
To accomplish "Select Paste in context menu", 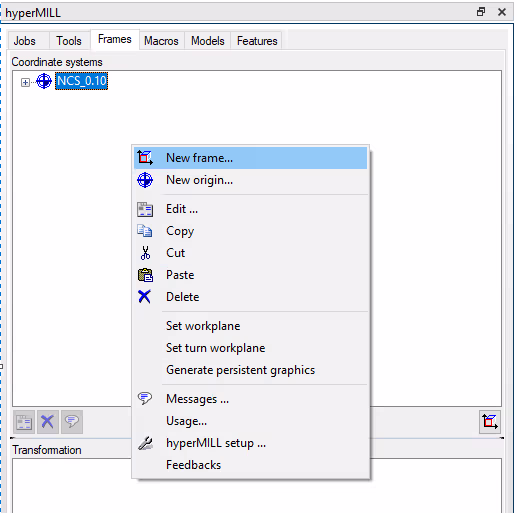I will pyautogui.click(x=250, y=275).
